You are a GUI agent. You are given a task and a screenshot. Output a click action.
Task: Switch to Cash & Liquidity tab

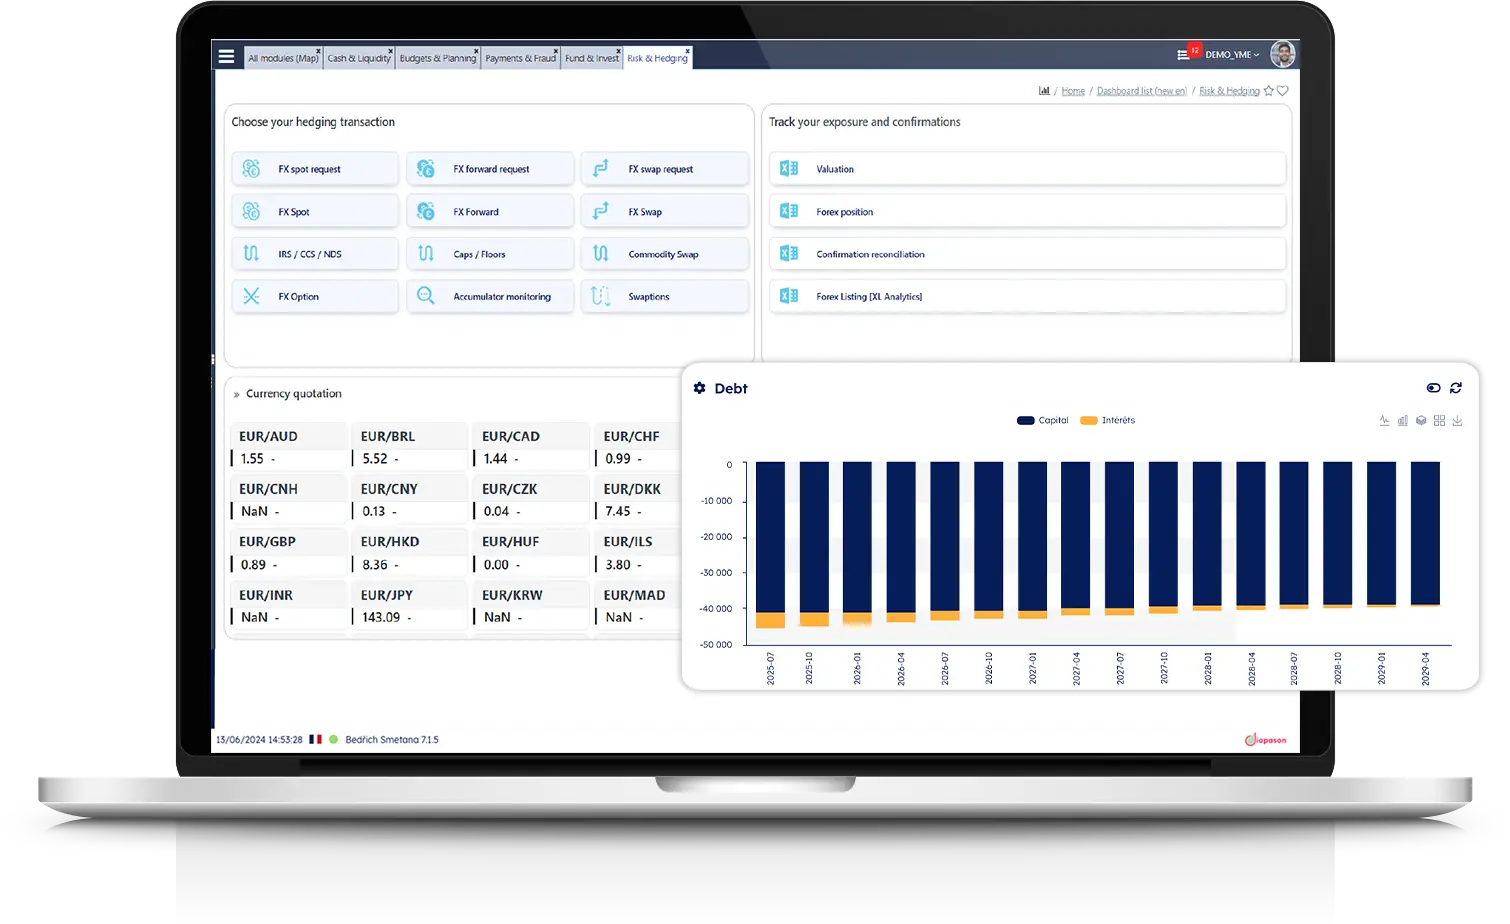tap(358, 58)
